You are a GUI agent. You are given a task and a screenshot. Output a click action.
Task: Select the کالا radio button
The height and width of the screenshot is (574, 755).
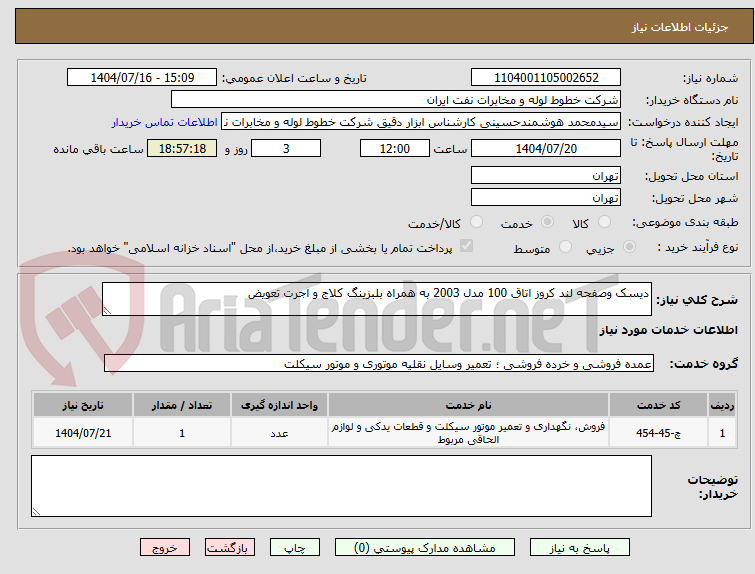604,222
